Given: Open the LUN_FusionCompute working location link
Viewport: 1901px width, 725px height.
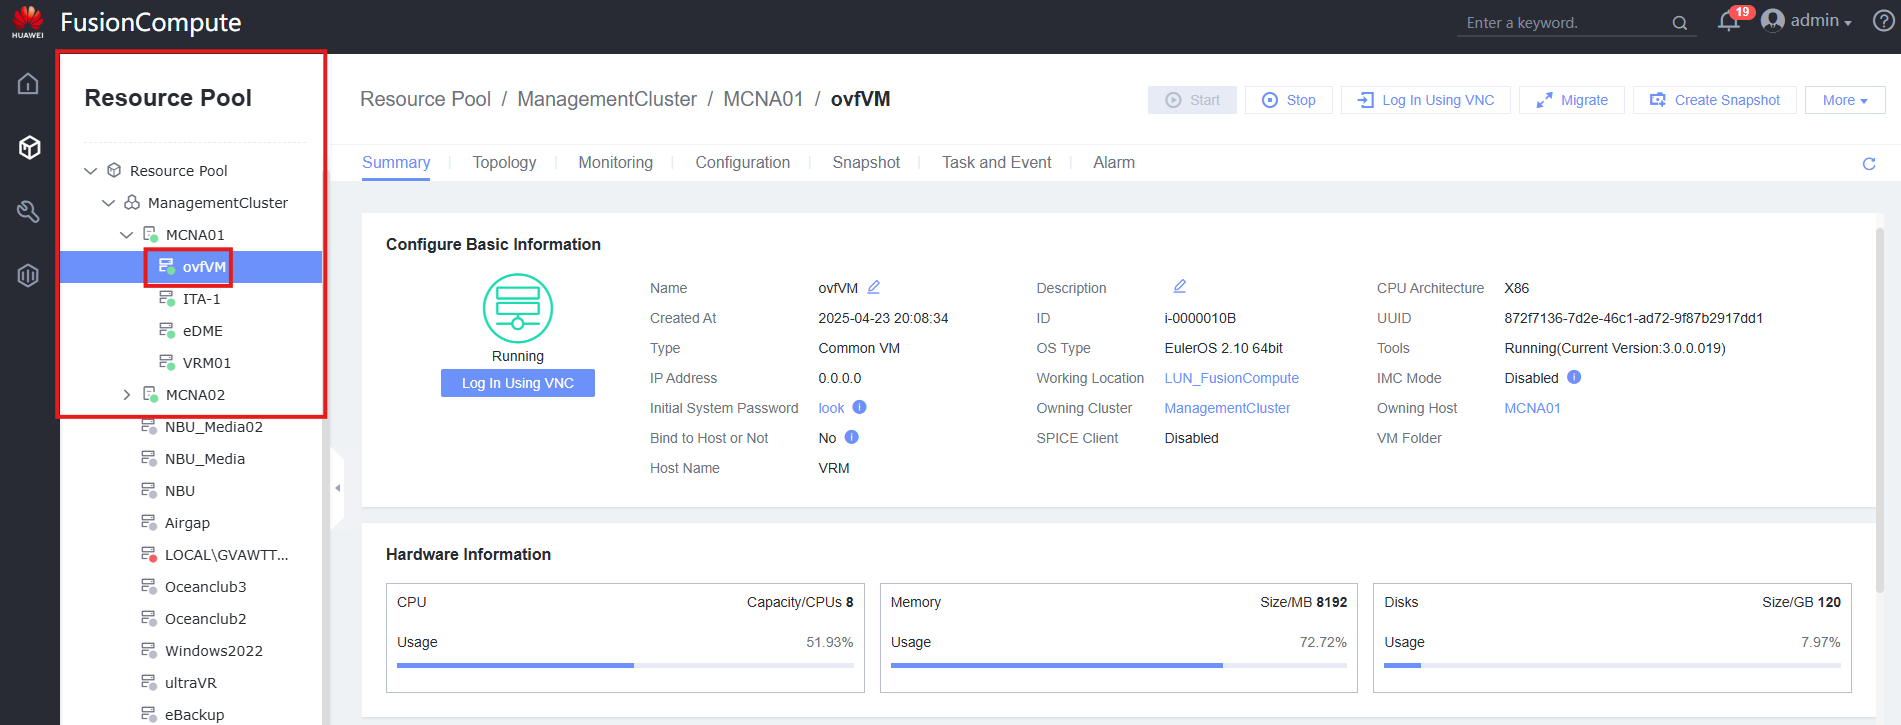Looking at the screenshot, I should pos(1231,378).
